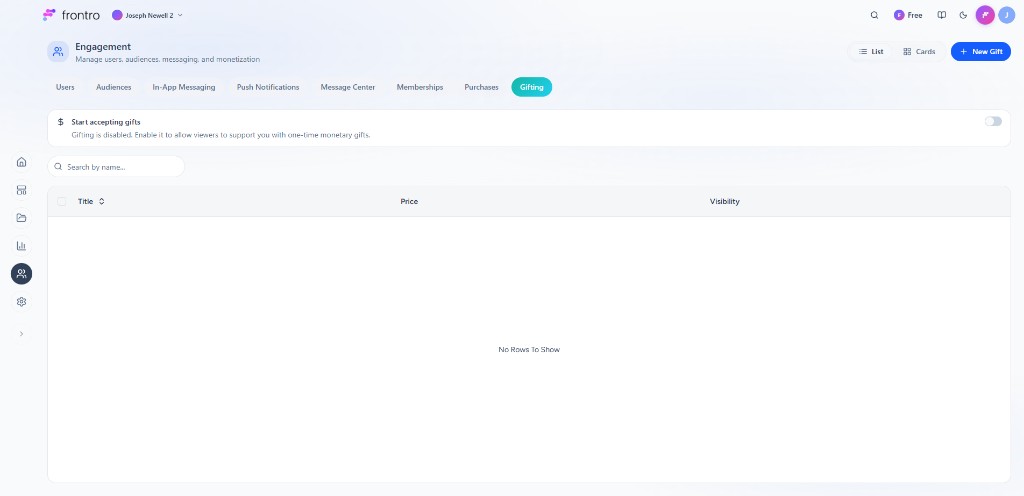Click the Search by name field
This screenshot has width=1024, height=496.
click(x=116, y=167)
